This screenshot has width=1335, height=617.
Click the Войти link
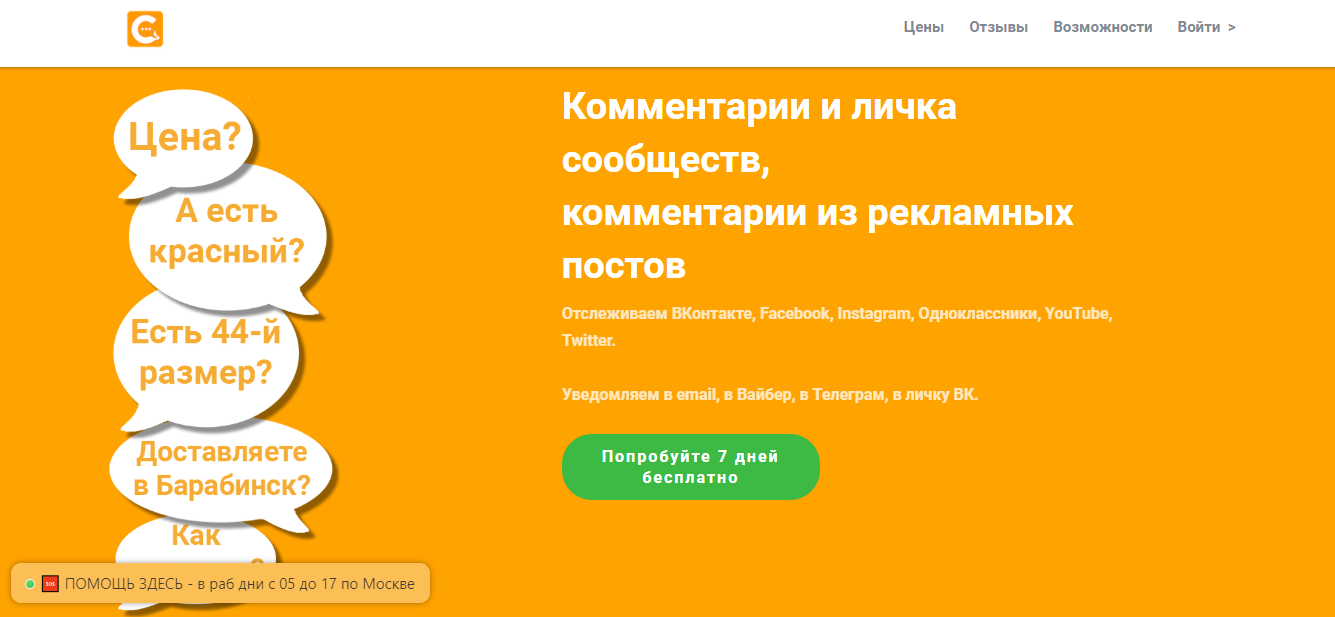[x=1198, y=27]
